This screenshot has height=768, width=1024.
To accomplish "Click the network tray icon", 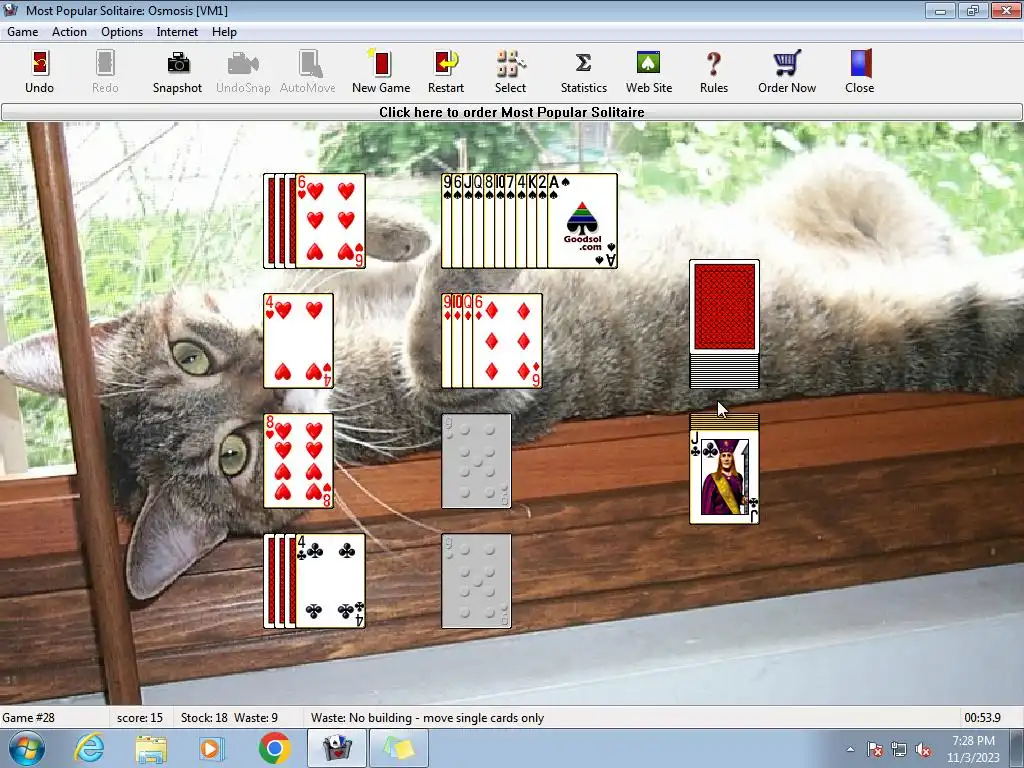I will (x=899, y=749).
